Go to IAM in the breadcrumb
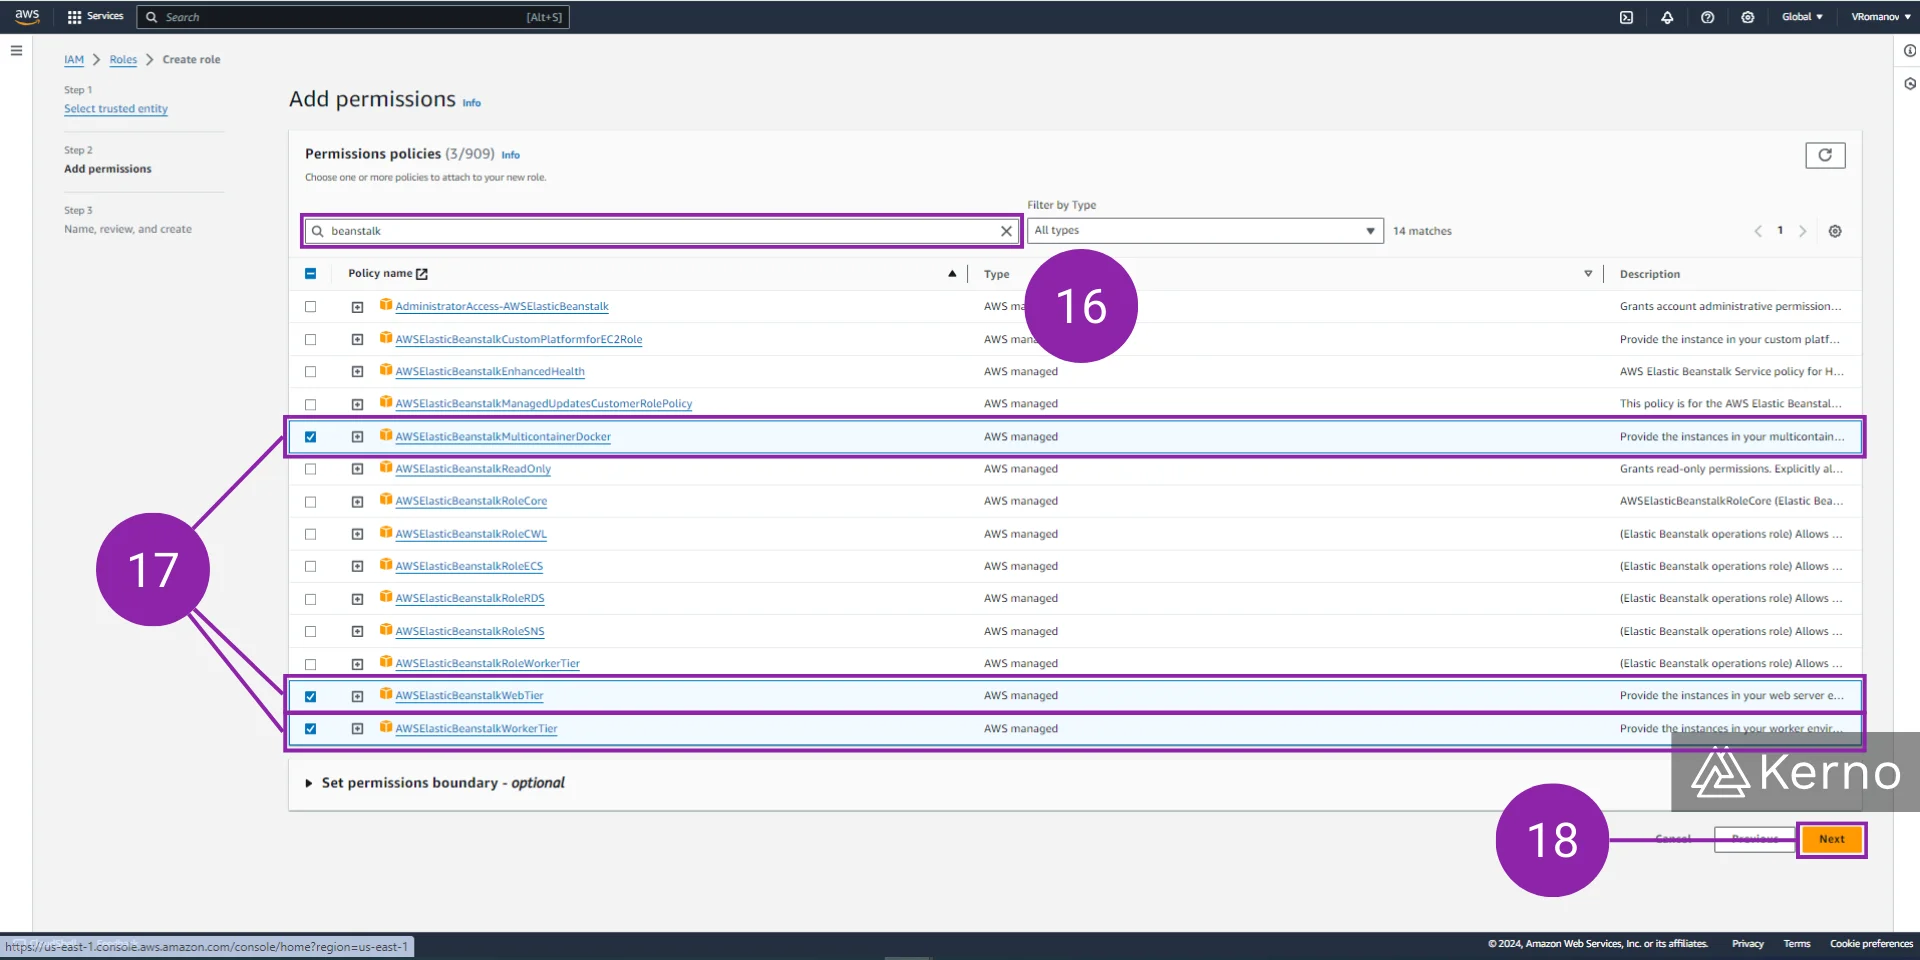 (x=74, y=60)
